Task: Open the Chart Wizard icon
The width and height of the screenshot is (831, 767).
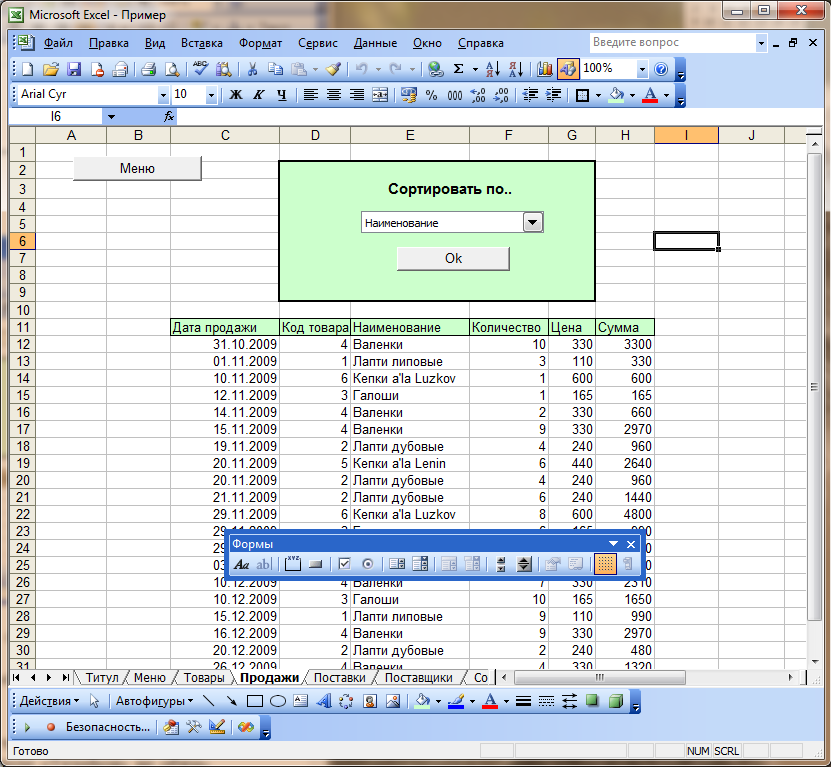Action: 544,69
